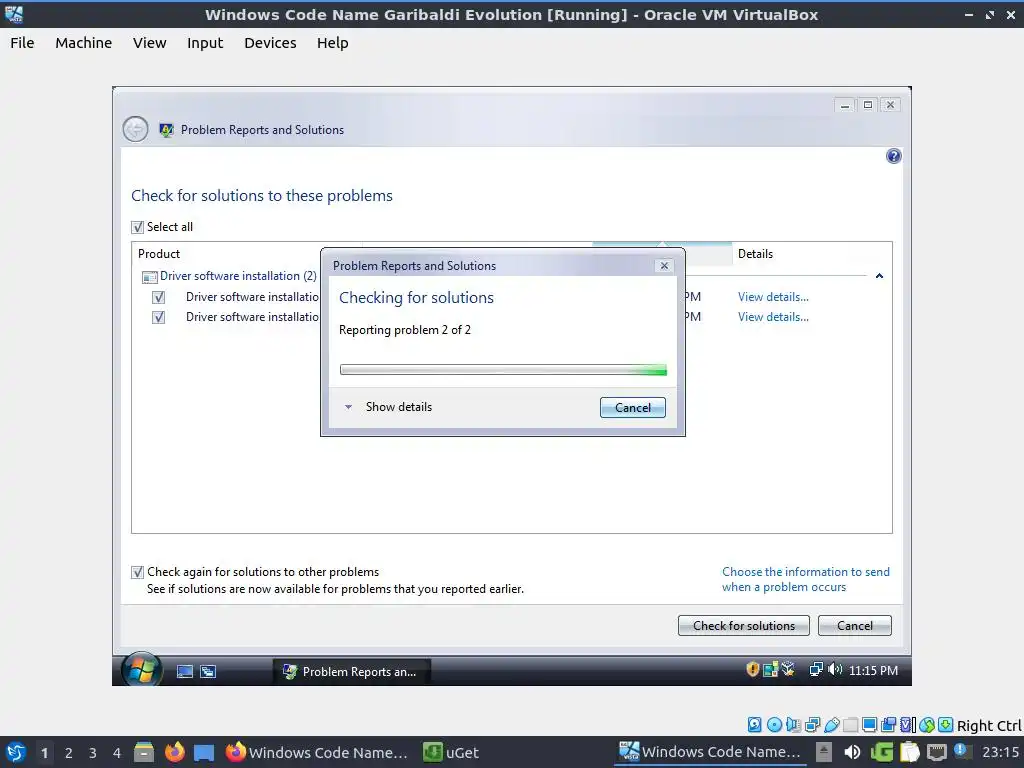Click the host show desktop panel icon
Image resolution: width=1024 pixels, height=768 pixels.
(204, 752)
